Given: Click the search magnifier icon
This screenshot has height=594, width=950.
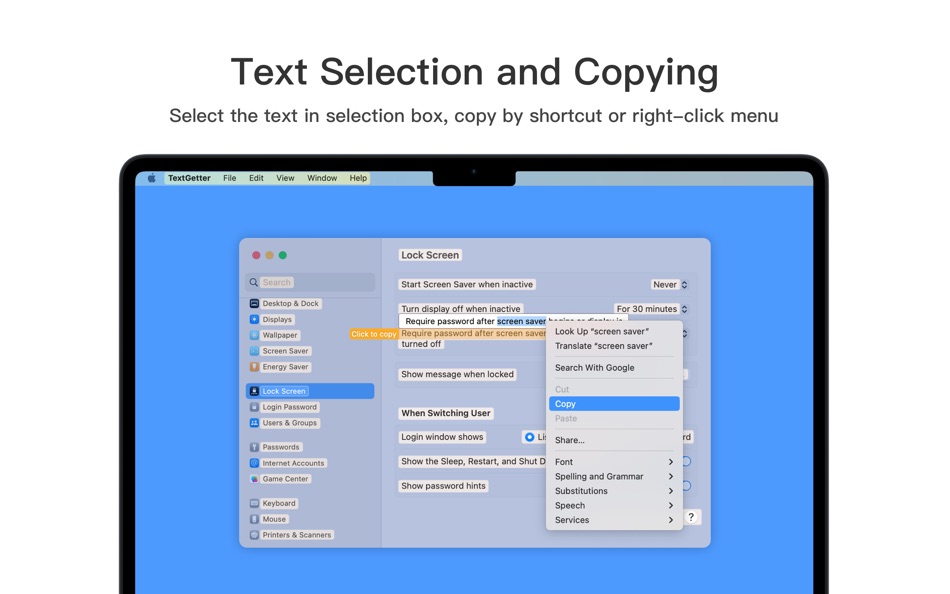Looking at the screenshot, I should tap(253, 282).
